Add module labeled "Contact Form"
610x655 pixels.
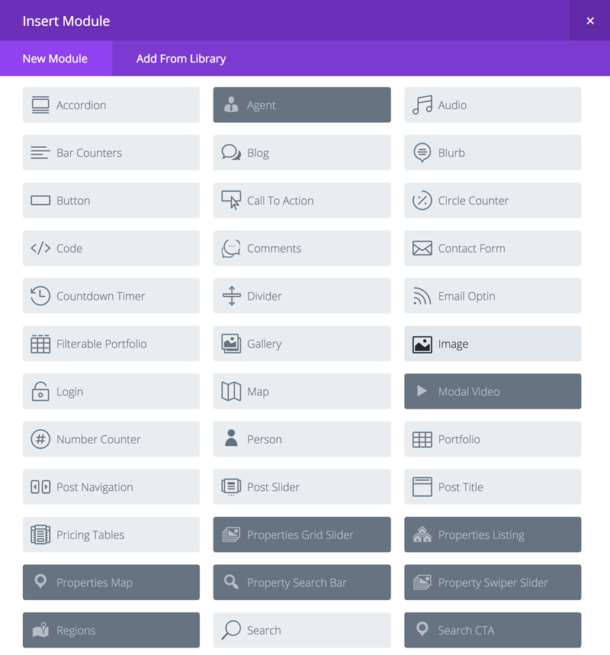point(493,248)
